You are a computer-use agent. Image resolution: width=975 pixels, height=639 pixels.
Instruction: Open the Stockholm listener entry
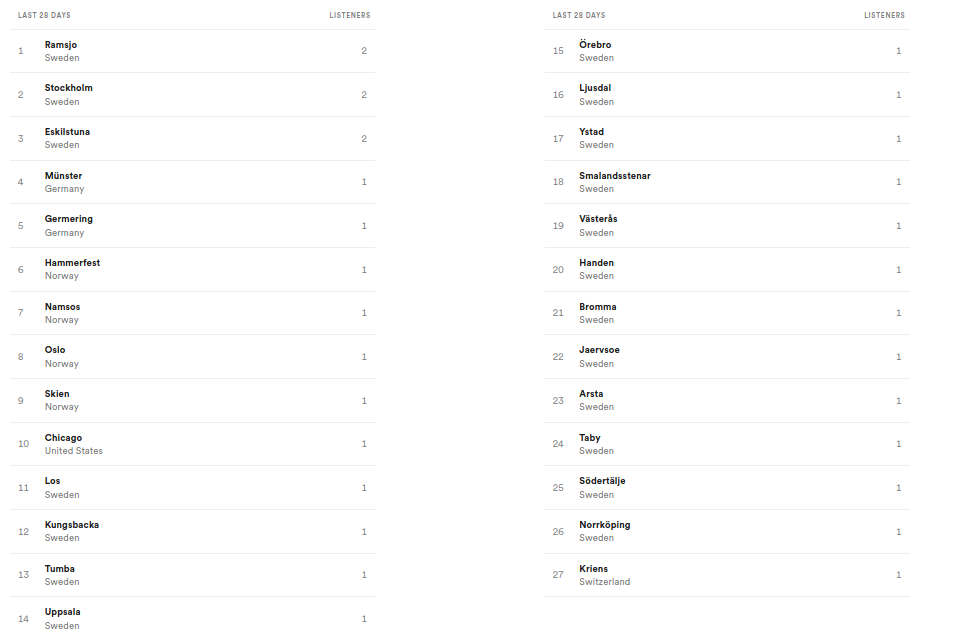192,94
